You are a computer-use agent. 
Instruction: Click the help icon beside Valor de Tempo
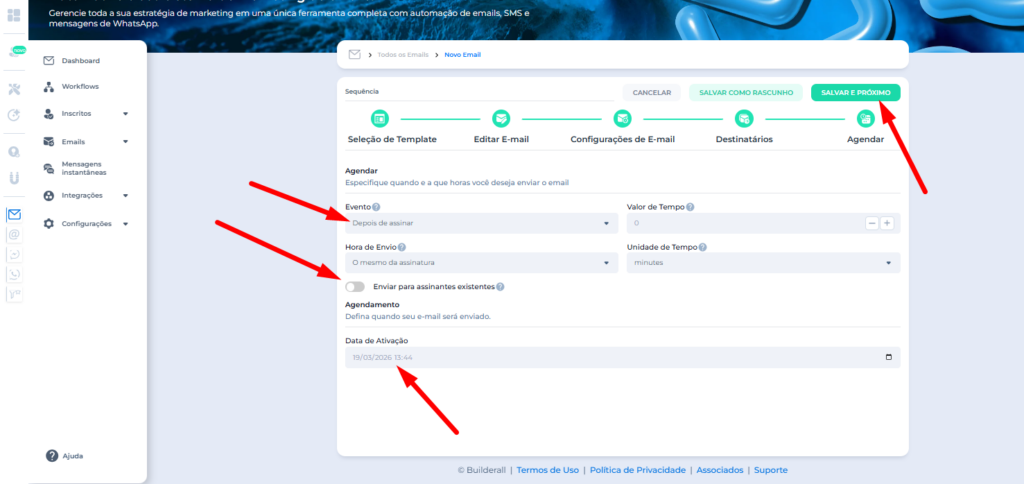690,207
